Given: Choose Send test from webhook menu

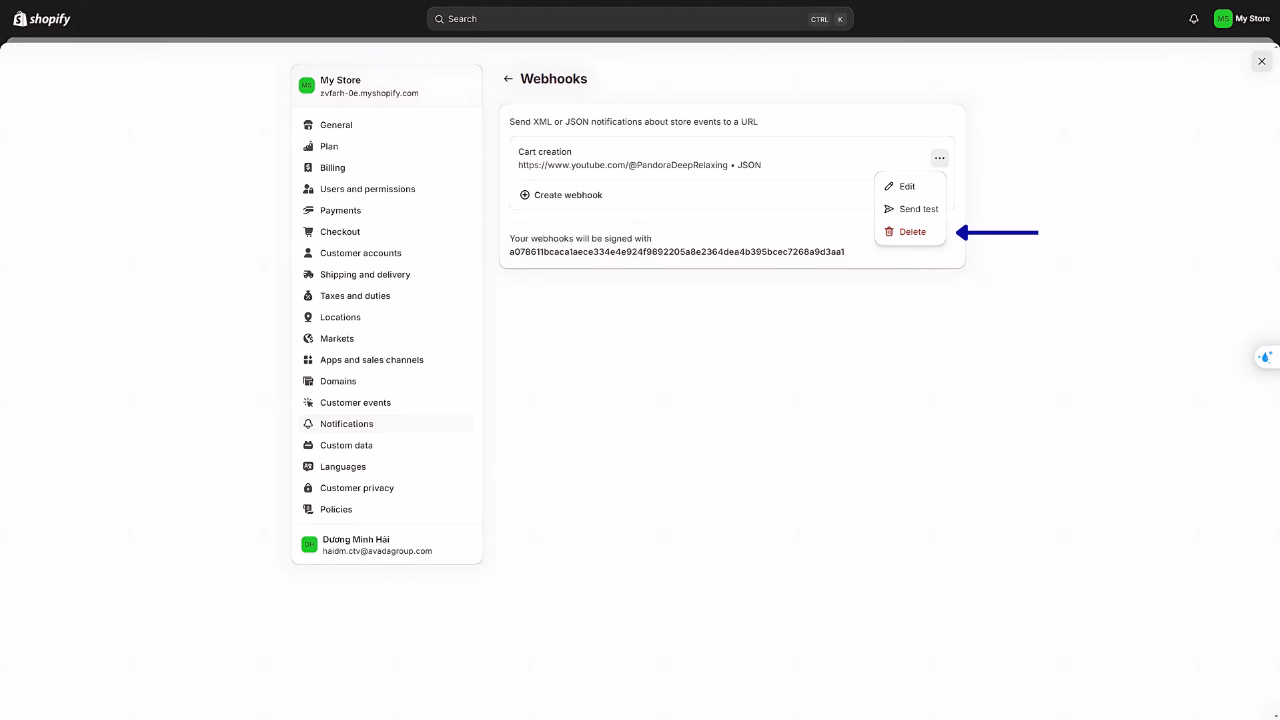Looking at the screenshot, I should pos(909,209).
